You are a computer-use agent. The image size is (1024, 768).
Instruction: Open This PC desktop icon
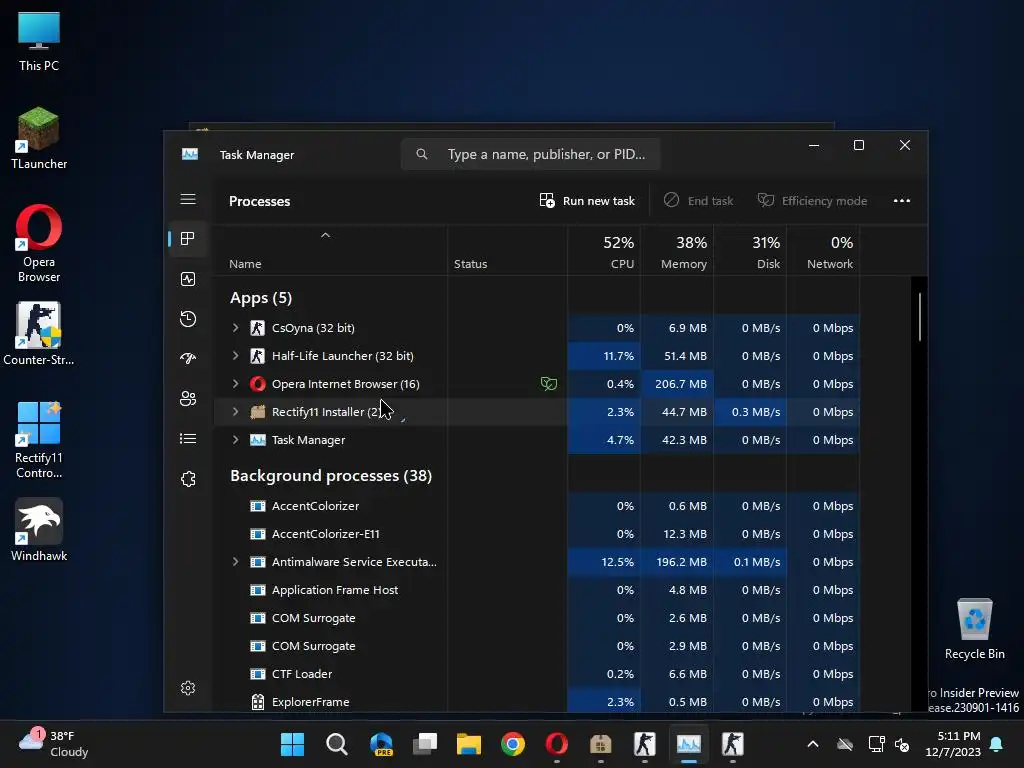tap(39, 41)
